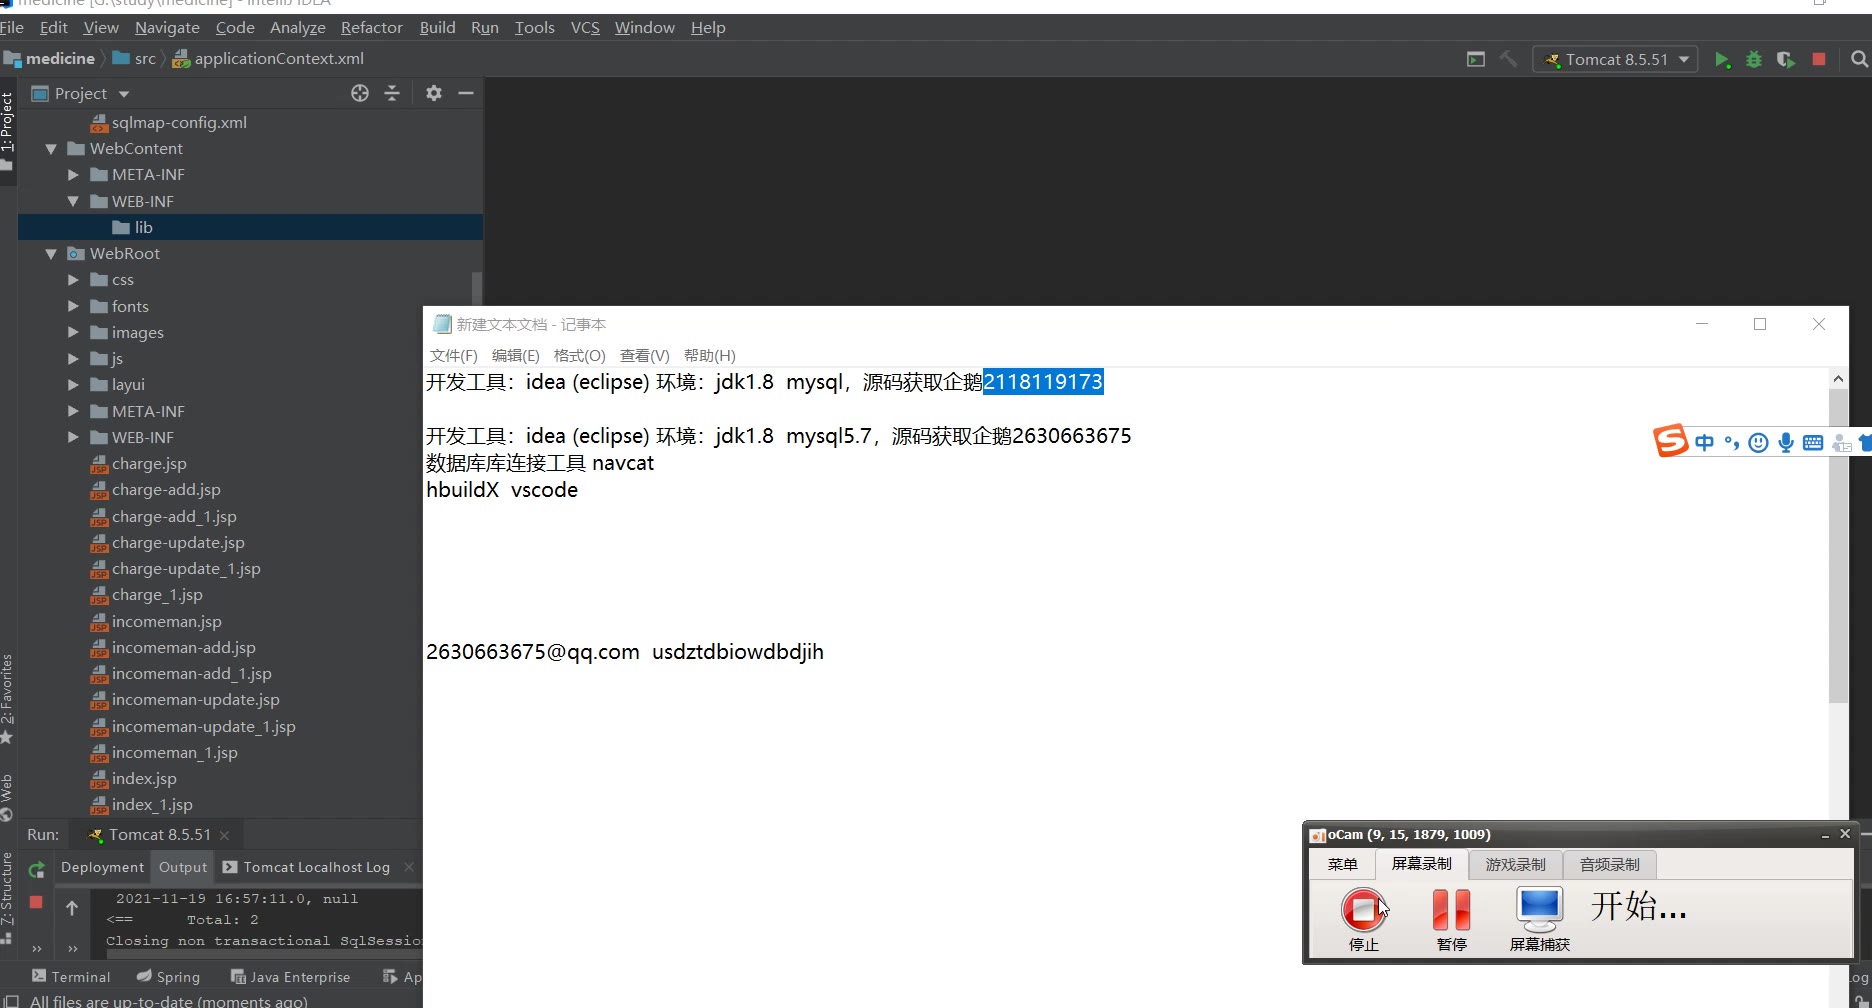Open Search Everywhere magnifier icon
Viewport: 1872px width, 1008px height.
1859,60
